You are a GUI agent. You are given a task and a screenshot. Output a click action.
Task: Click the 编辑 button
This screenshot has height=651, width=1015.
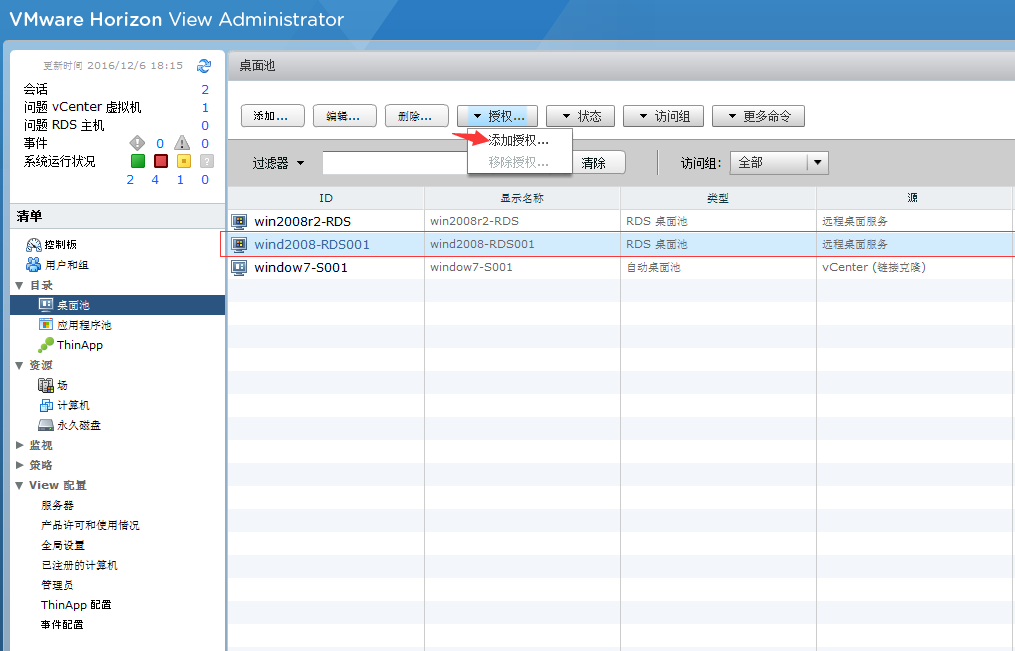click(x=342, y=116)
